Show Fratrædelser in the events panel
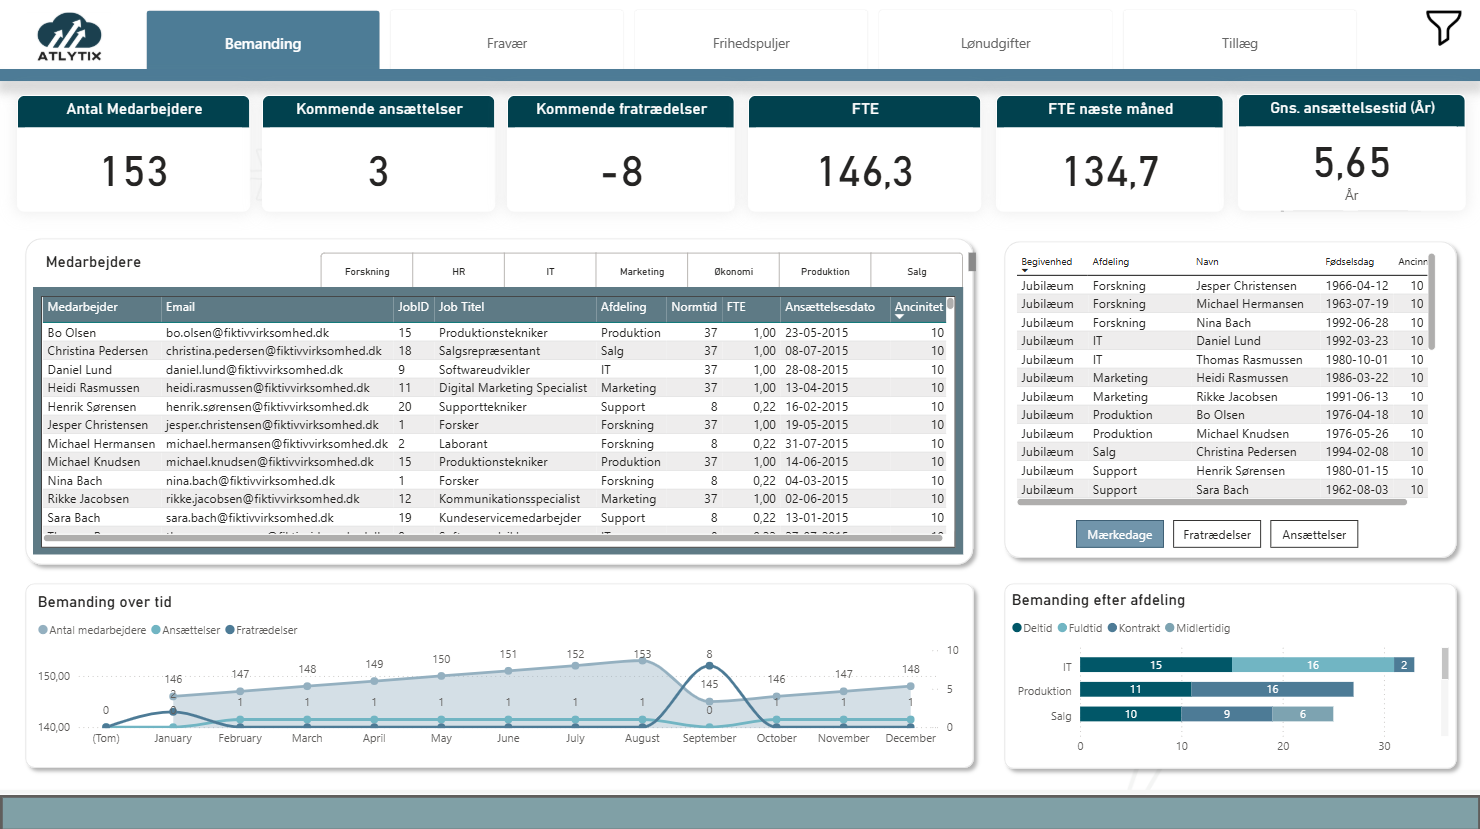Screen dimensions: 1480x829 (x=1217, y=535)
